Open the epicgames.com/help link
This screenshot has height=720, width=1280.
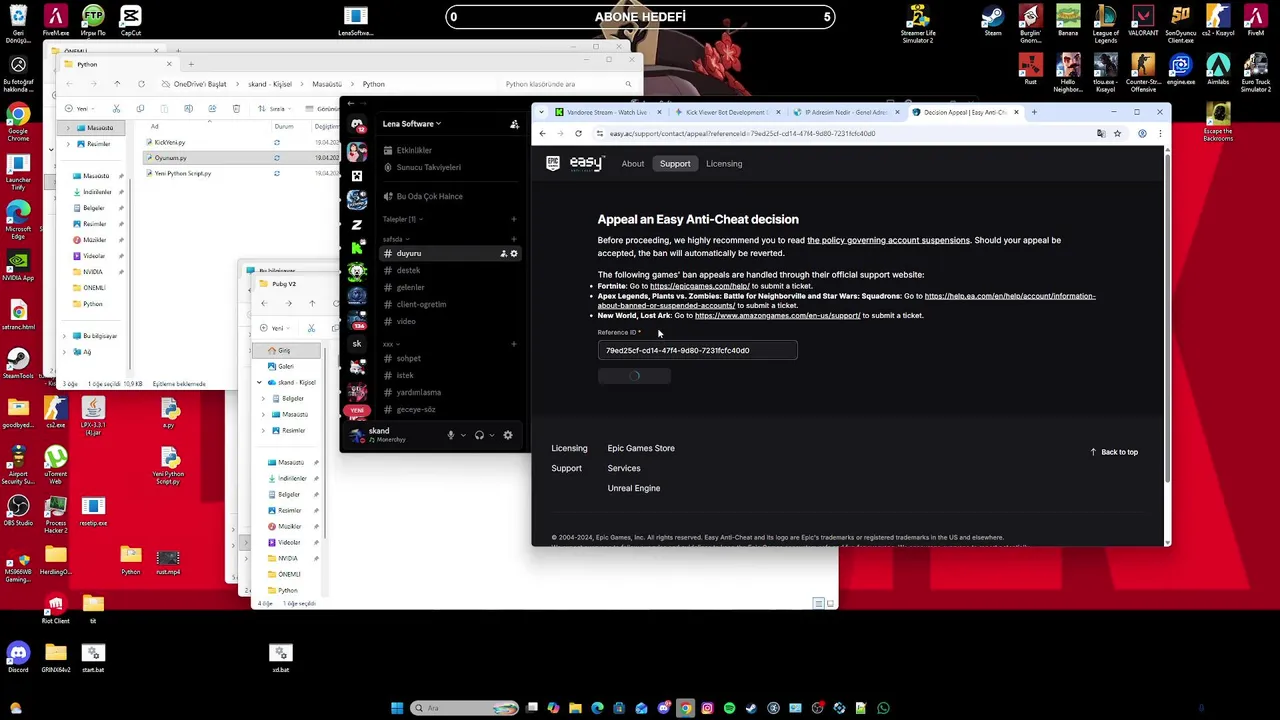click(x=699, y=286)
